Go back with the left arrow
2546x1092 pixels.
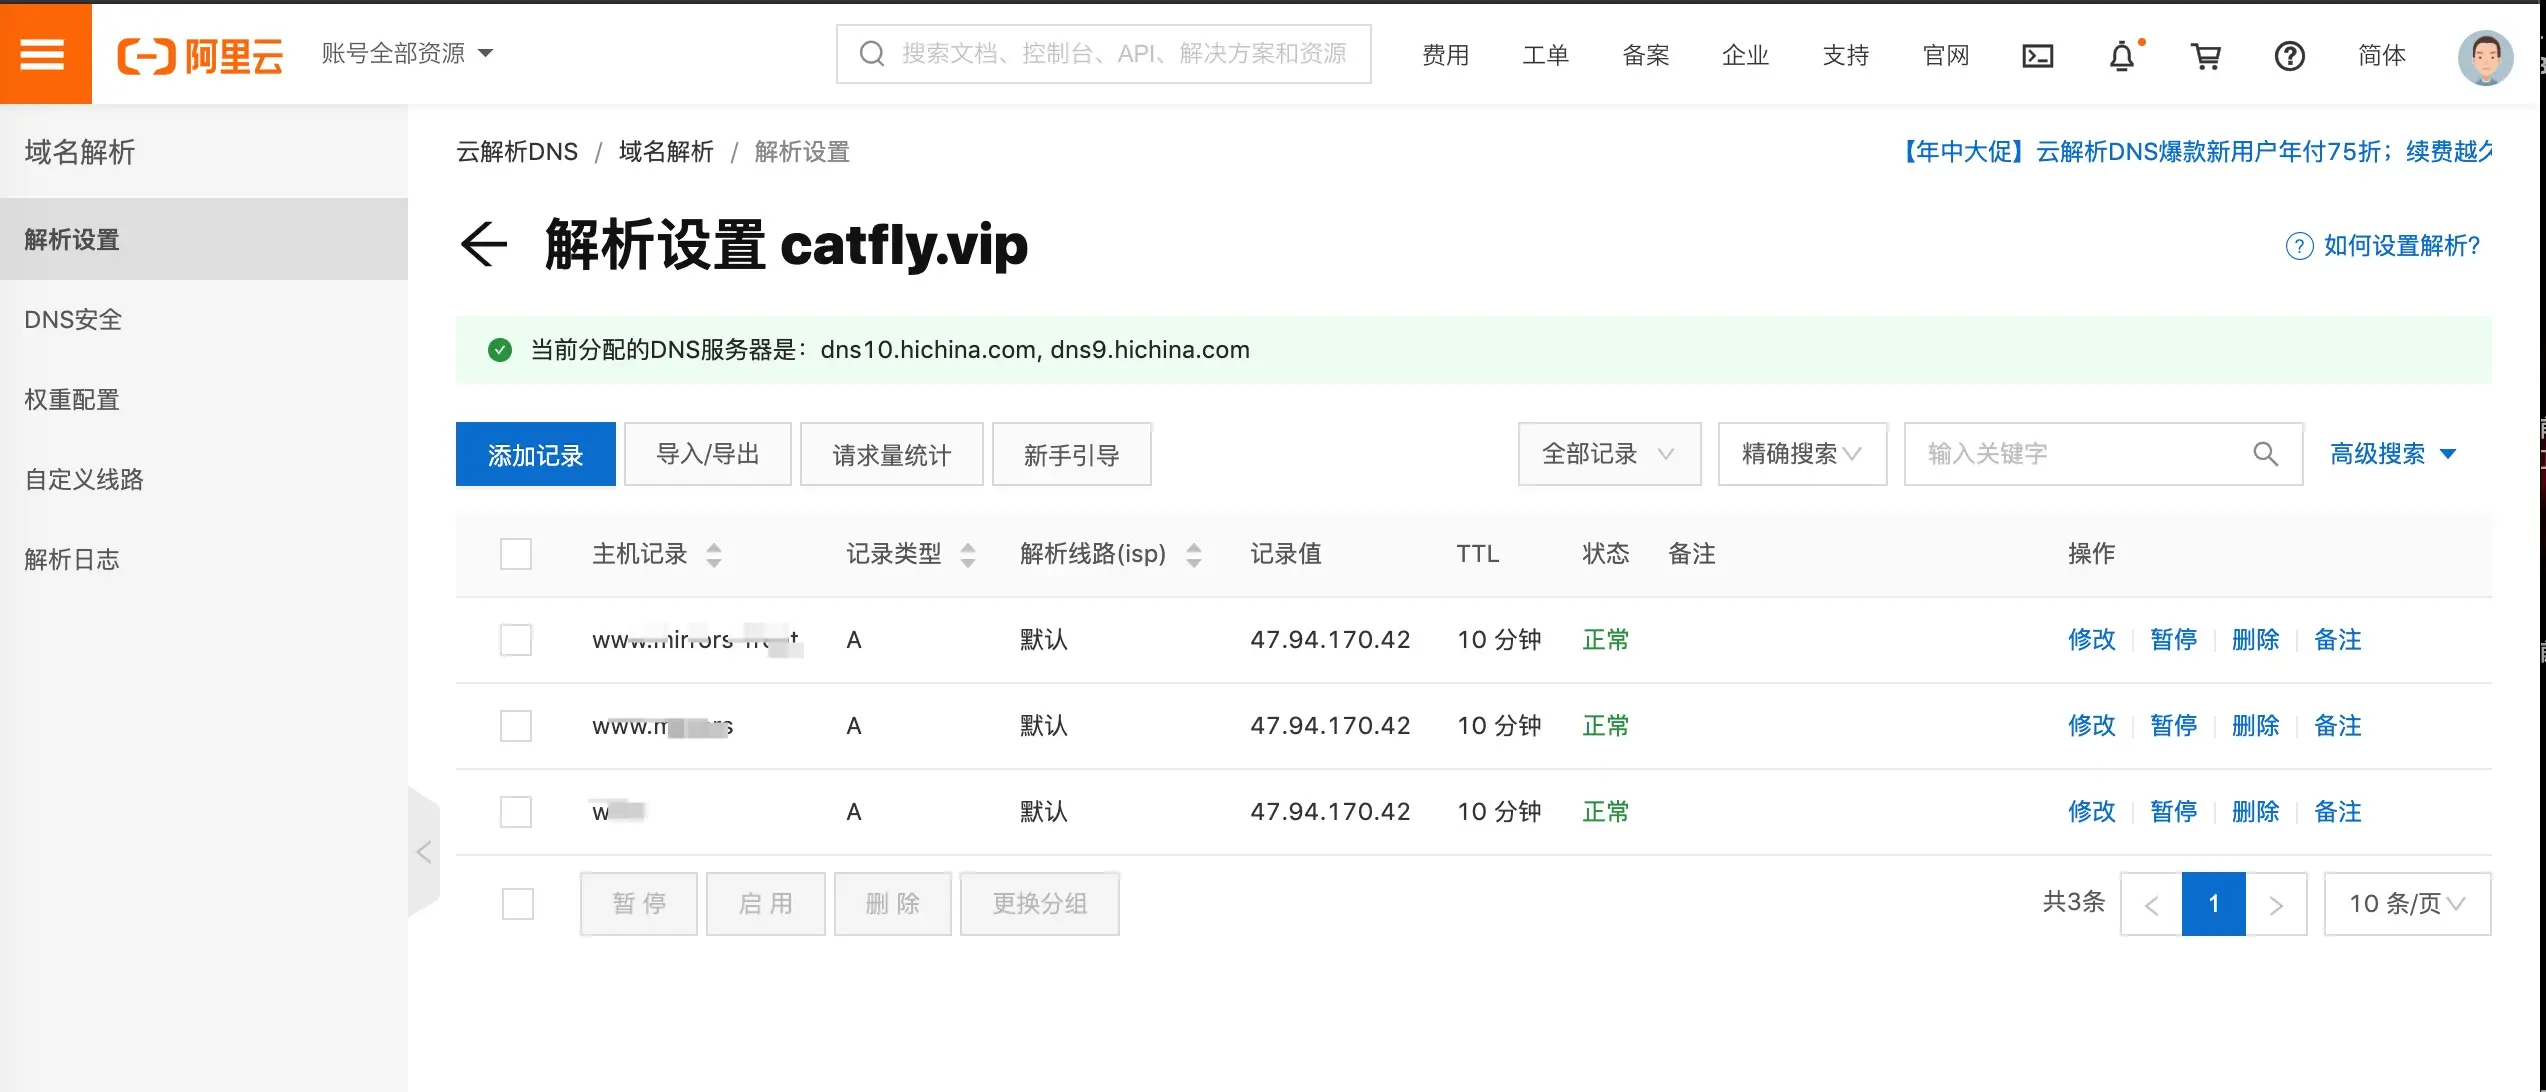(484, 244)
